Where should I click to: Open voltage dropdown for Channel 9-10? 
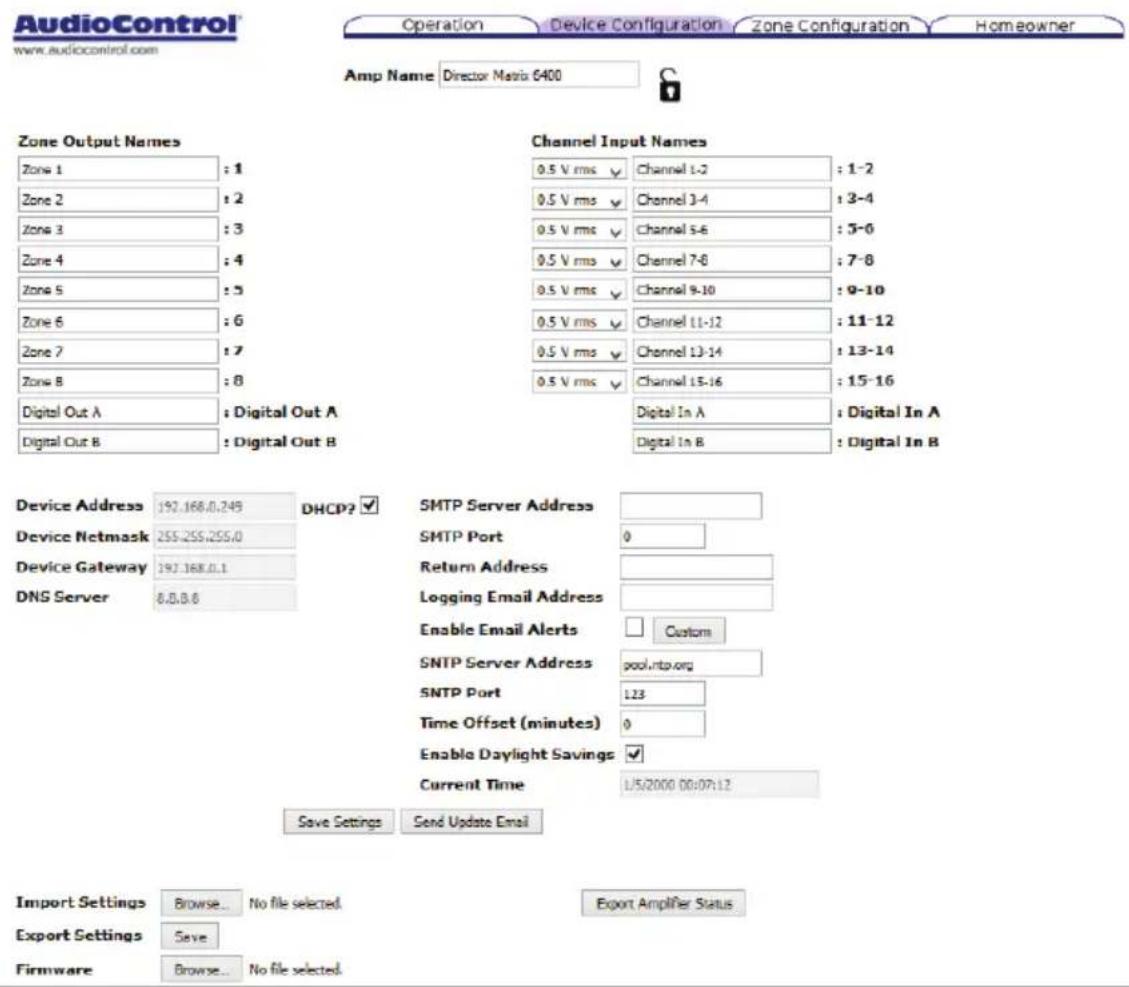(x=579, y=290)
